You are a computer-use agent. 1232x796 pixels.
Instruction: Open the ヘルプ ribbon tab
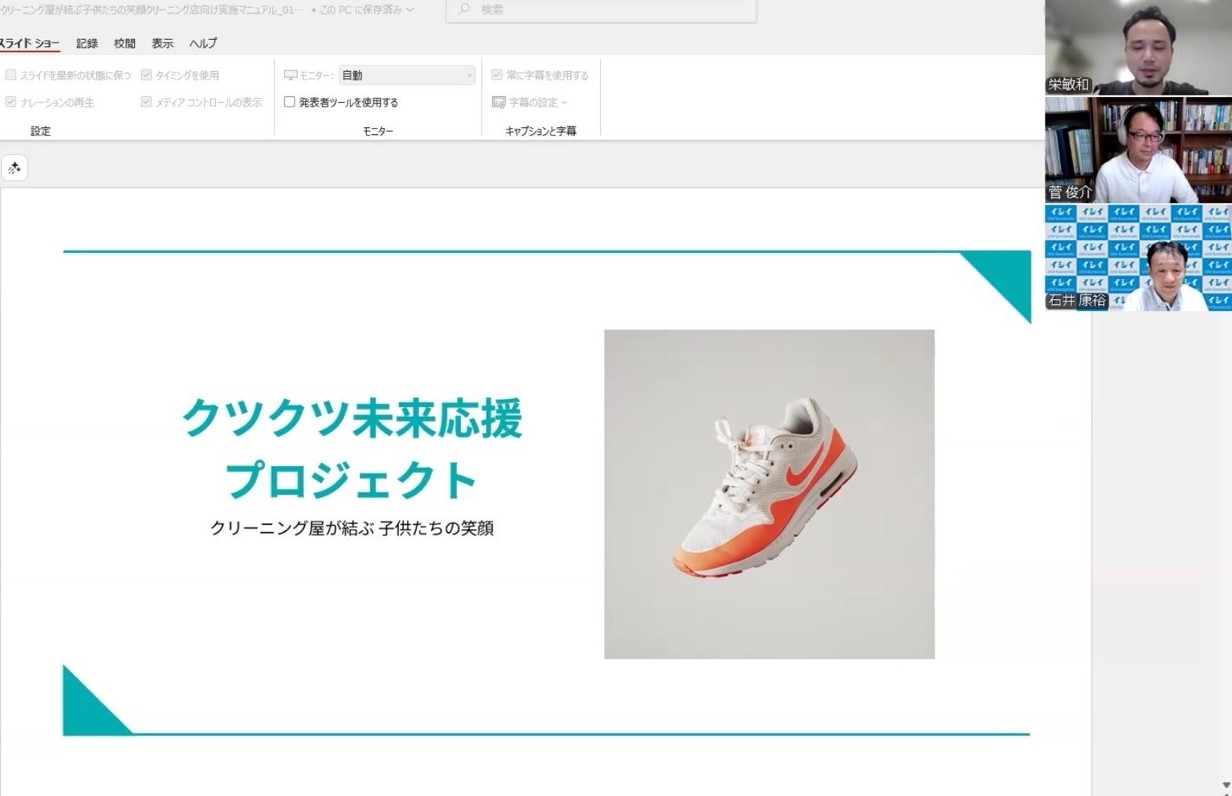pyautogui.click(x=203, y=43)
